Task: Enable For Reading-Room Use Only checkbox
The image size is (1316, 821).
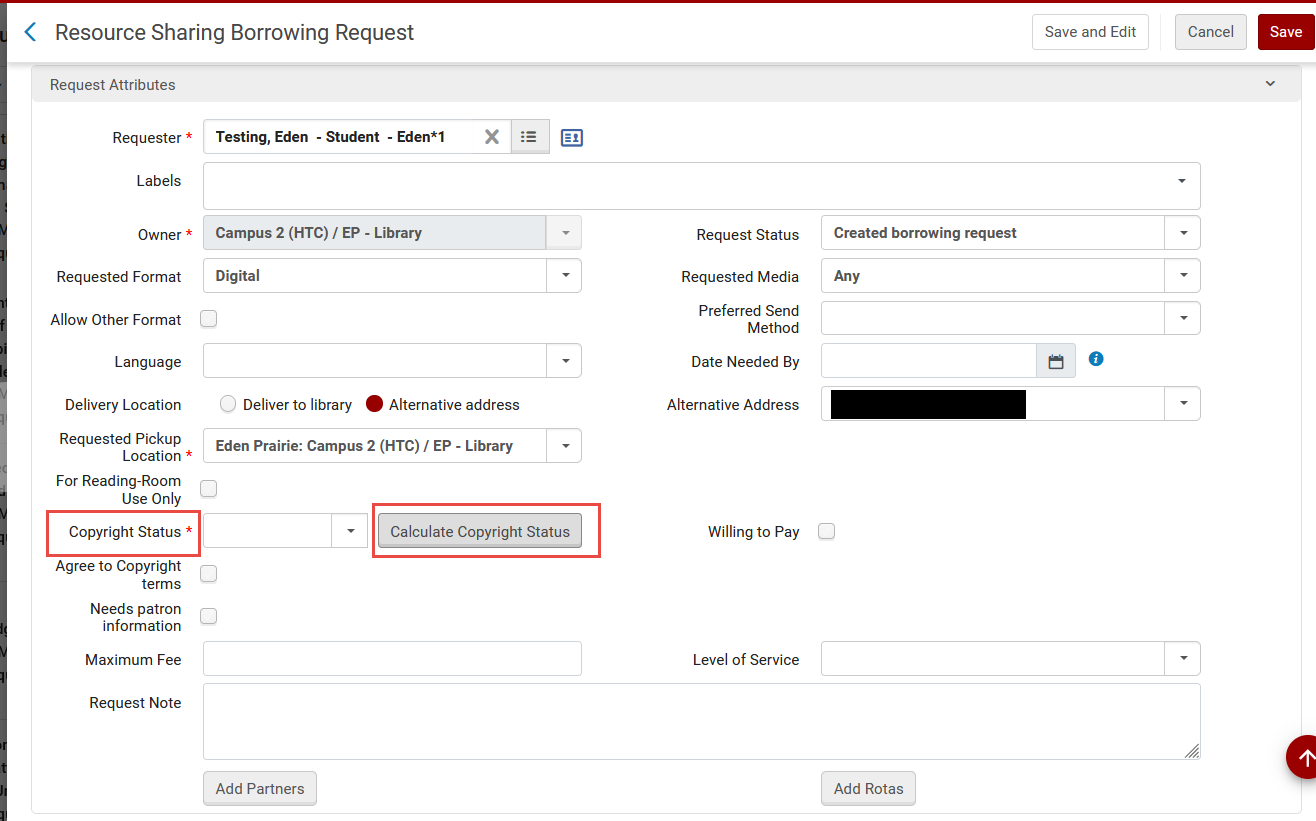Action: pyautogui.click(x=209, y=488)
